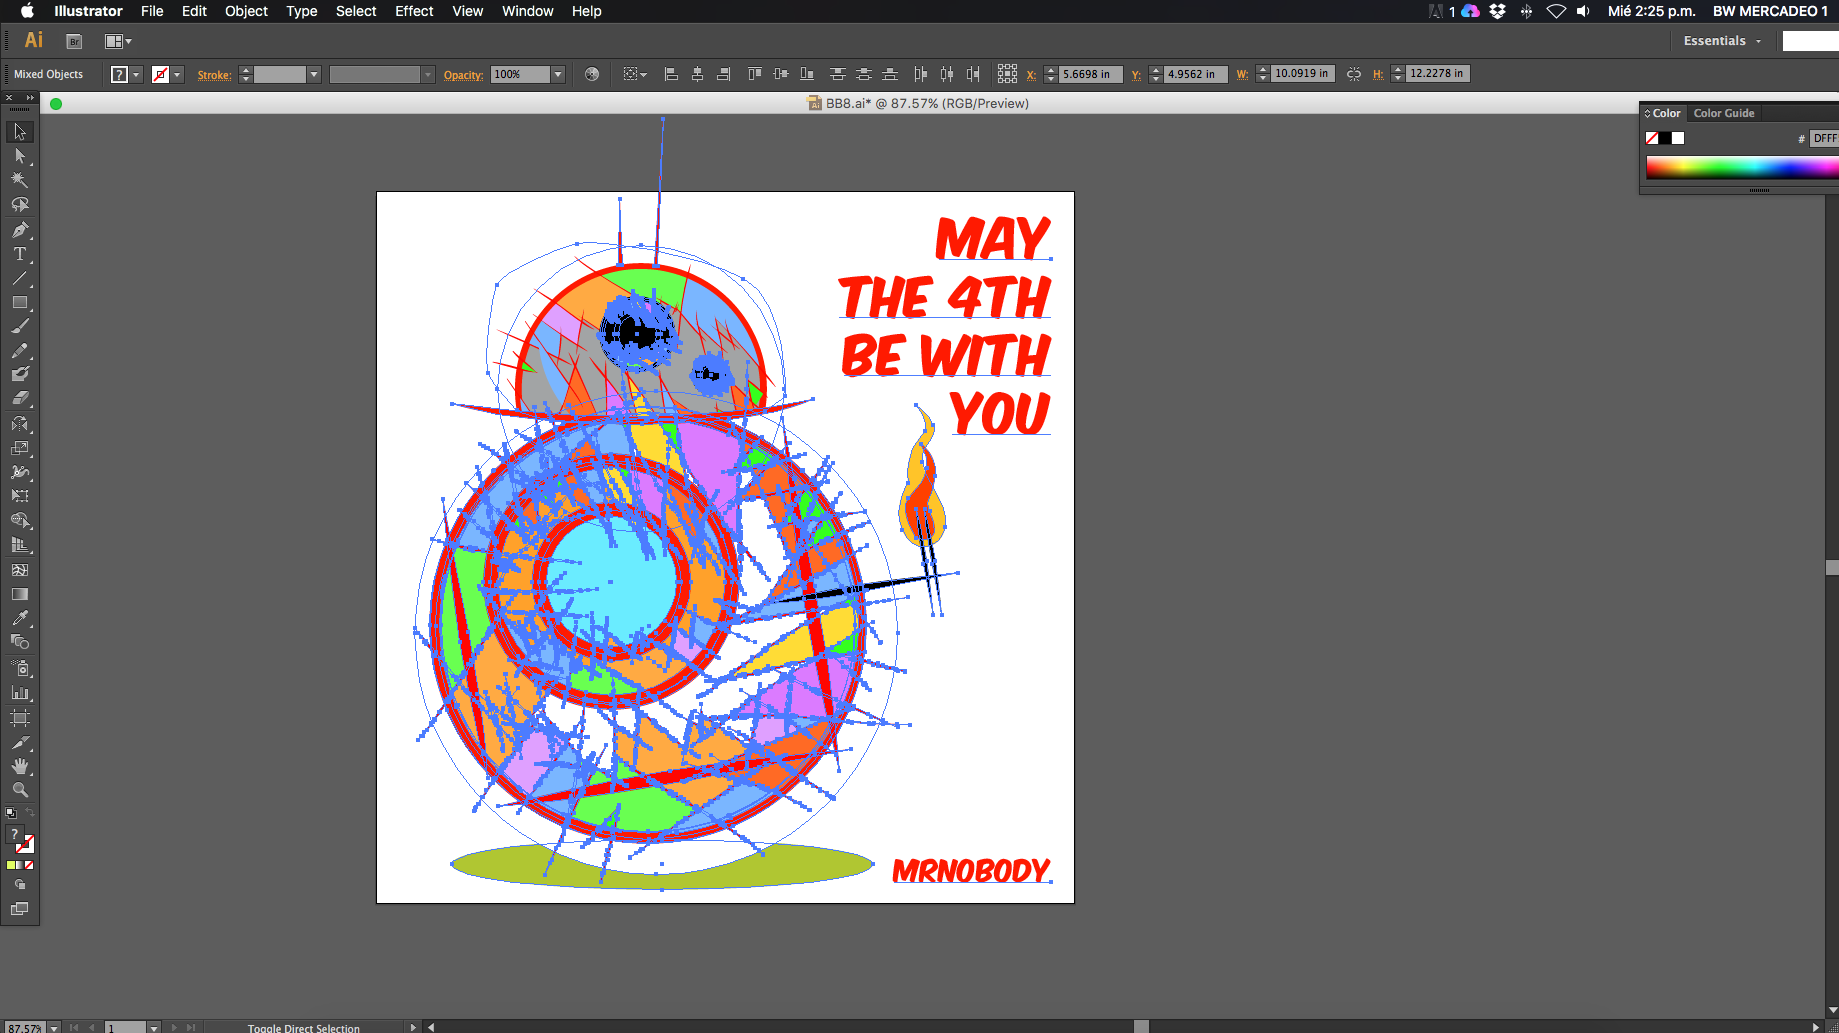The width and height of the screenshot is (1839, 1033).
Task: Open the Effect menu
Action: (x=413, y=11)
